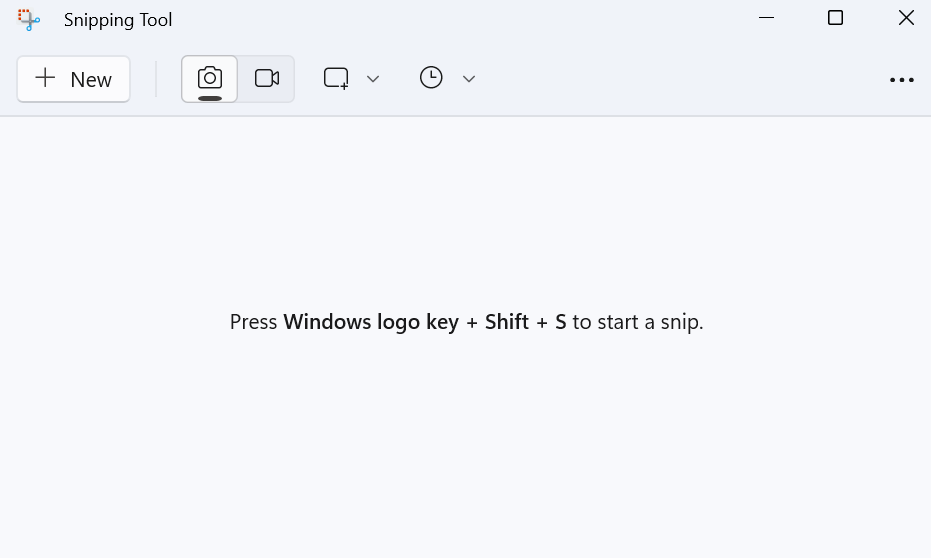Screen dimensions: 931x558
Task: Click the 'to start a snip' text
Action: [637, 322]
